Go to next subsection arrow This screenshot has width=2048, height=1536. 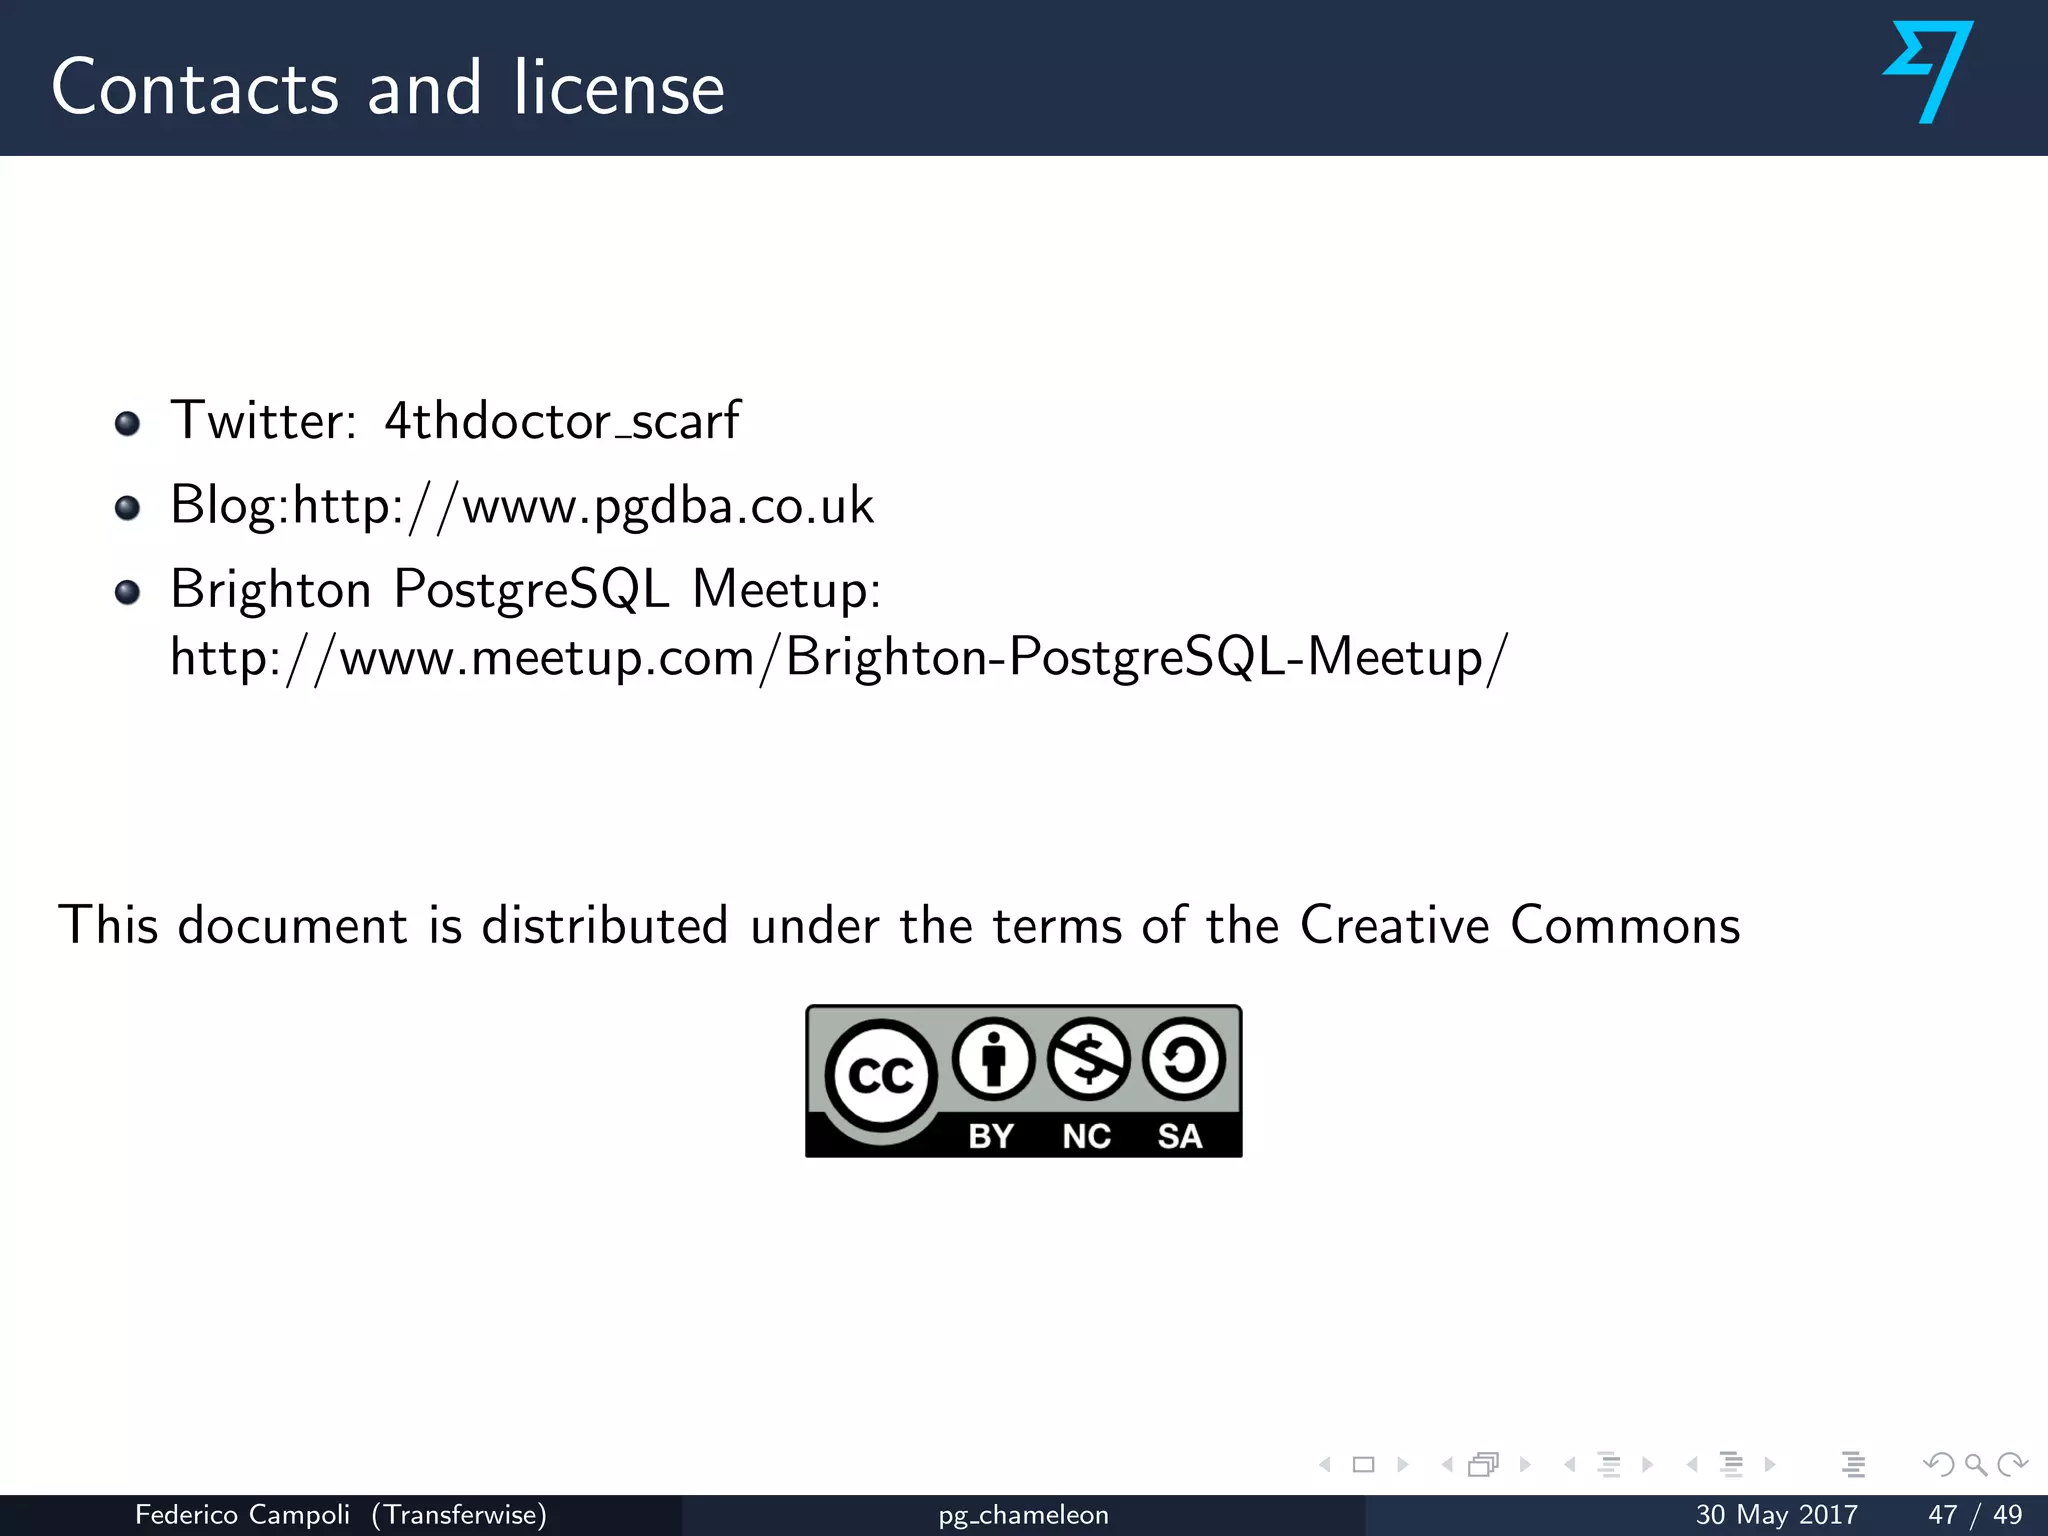click(x=1648, y=1465)
